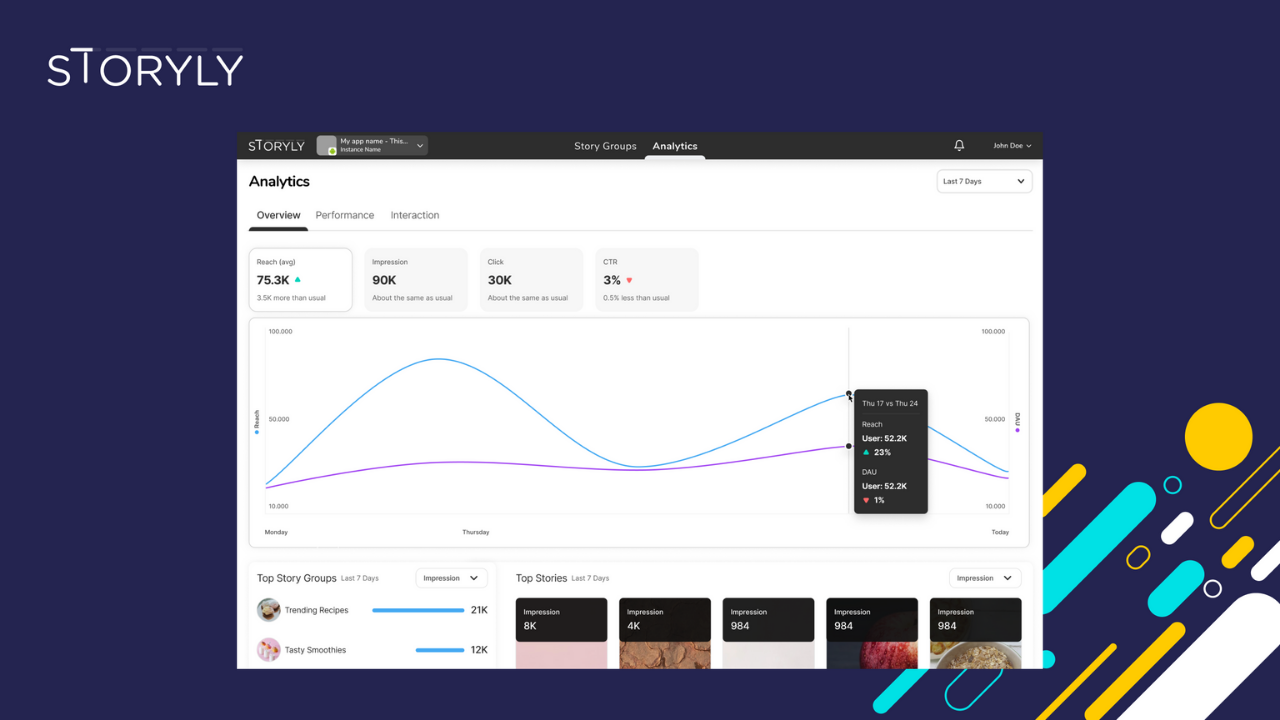Click the red down indicator beside CTR 3%
The image size is (1280, 720).
pyautogui.click(x=629, y=280)
